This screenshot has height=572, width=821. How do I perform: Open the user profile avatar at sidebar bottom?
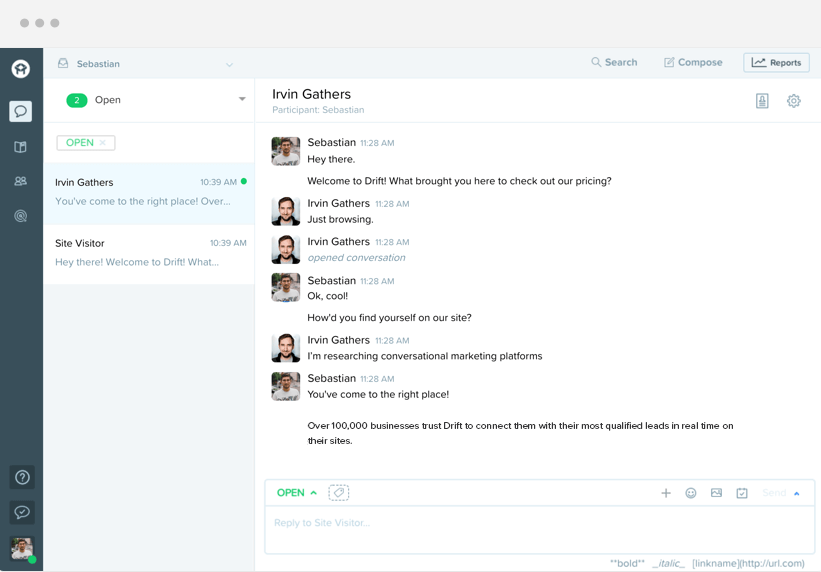22,549
